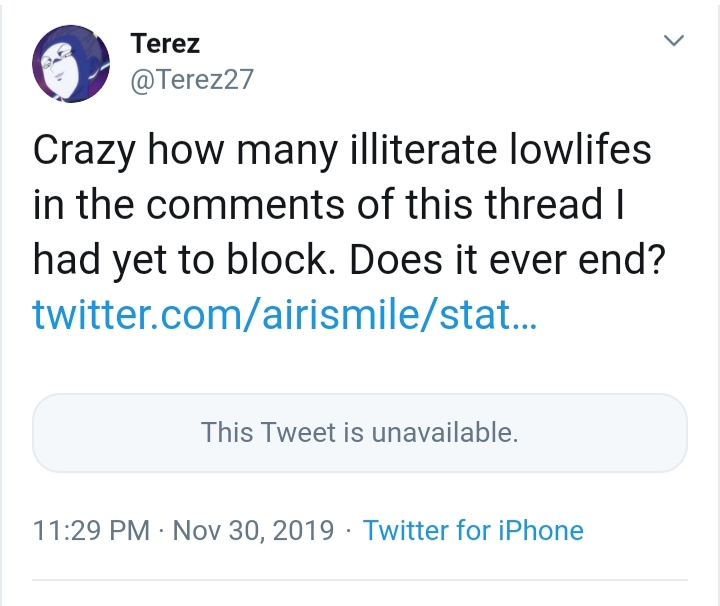Viewport: 720px width, 606px height.
Task: Click the 'had yet to block.' text line
Action: (184, 260)
